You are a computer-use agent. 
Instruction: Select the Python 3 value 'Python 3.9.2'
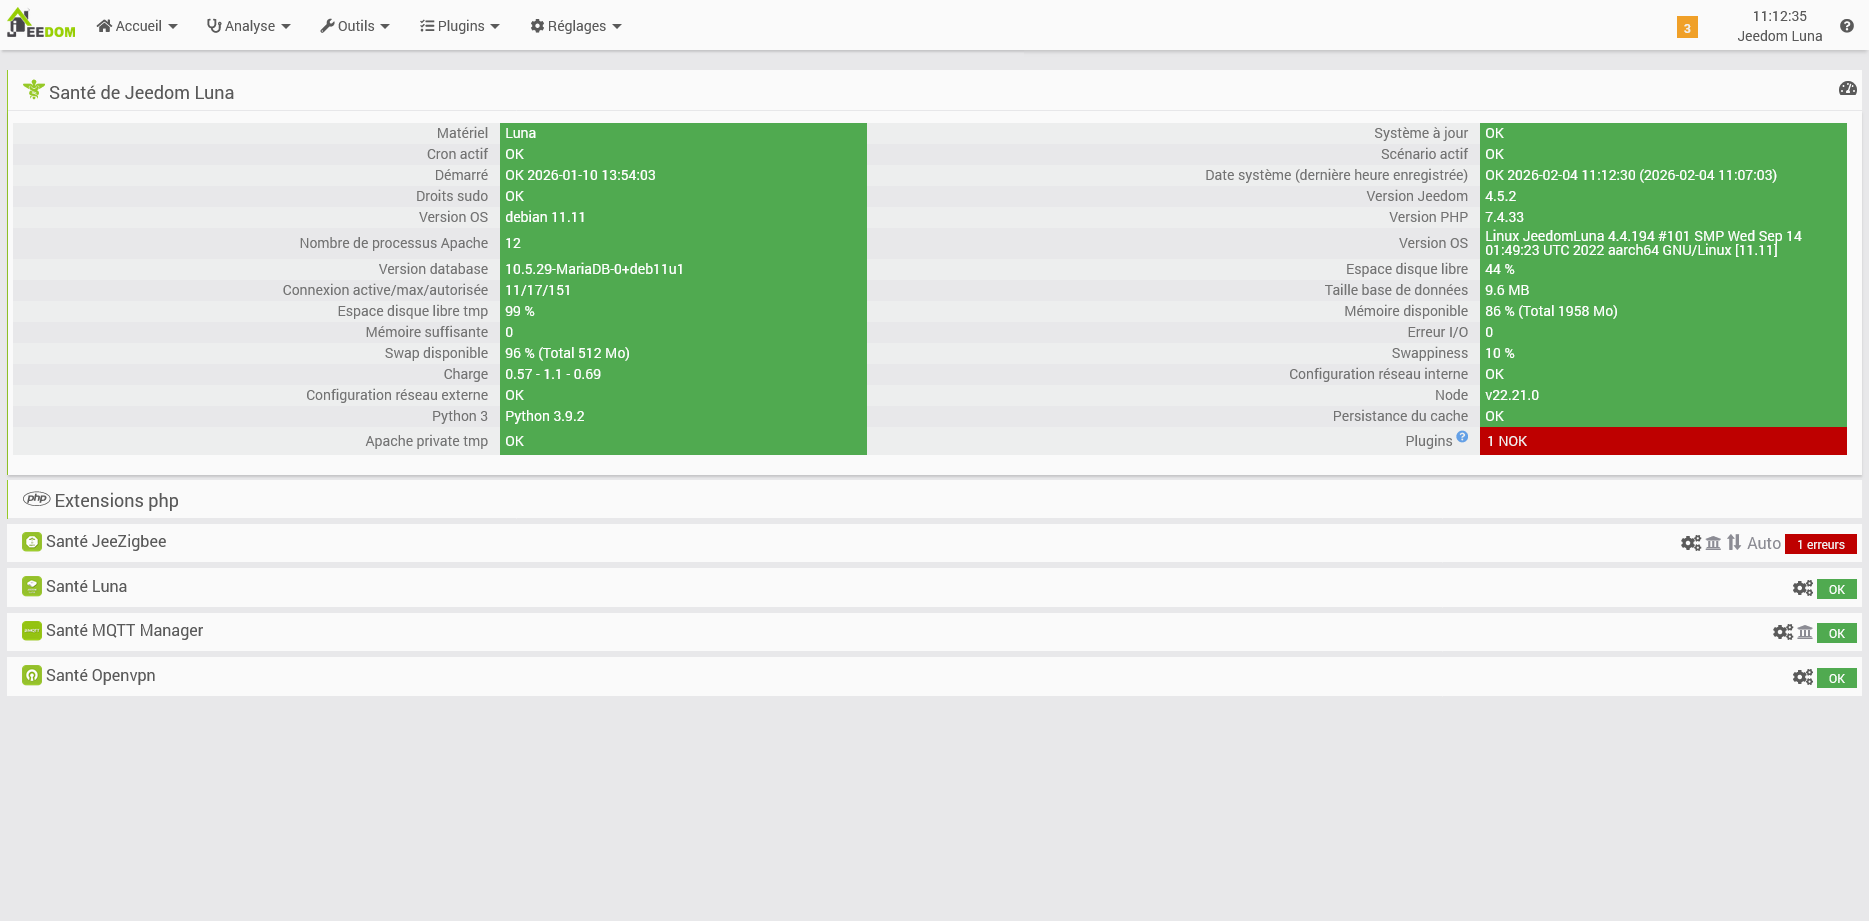[x=545, y=416]
